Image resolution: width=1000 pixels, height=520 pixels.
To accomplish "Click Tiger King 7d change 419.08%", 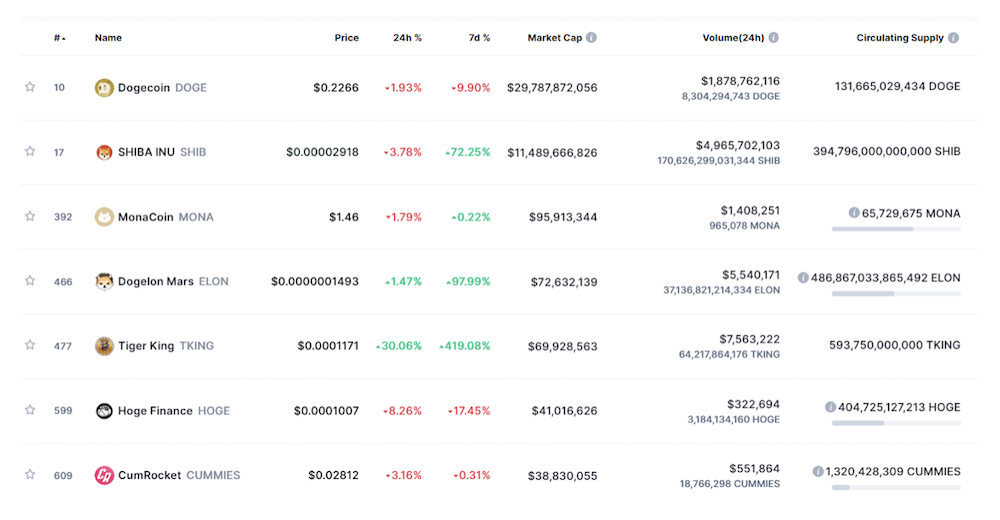I will (465, 346).
